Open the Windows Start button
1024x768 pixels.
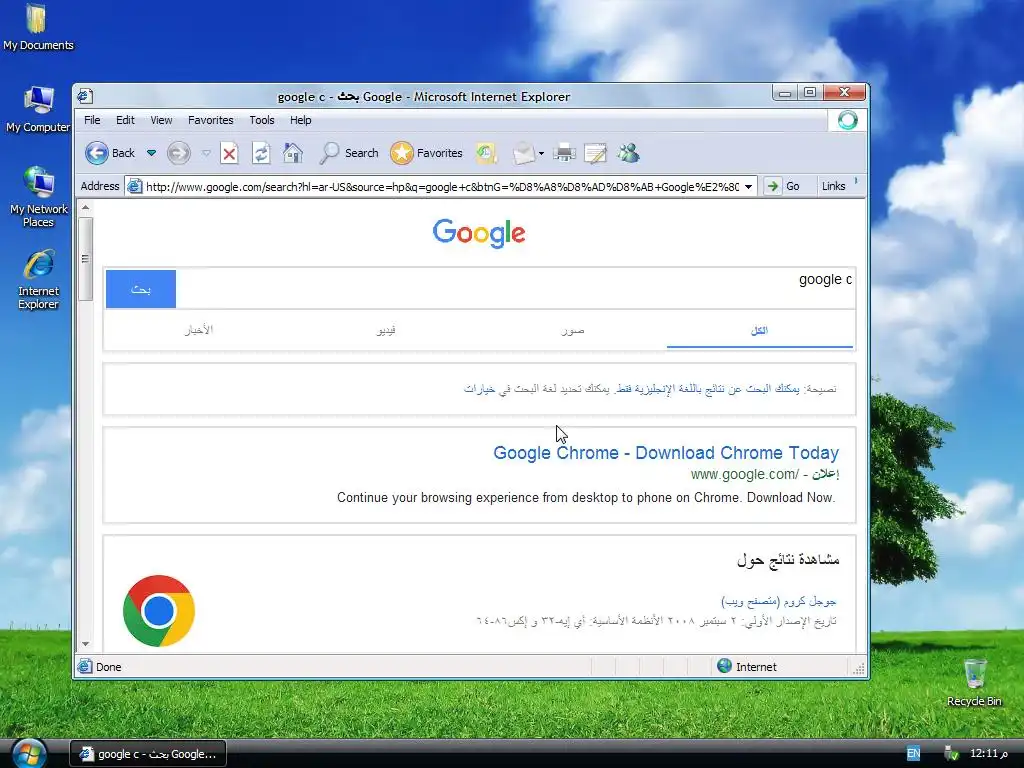pyautogui.click(x=28, y=754)
